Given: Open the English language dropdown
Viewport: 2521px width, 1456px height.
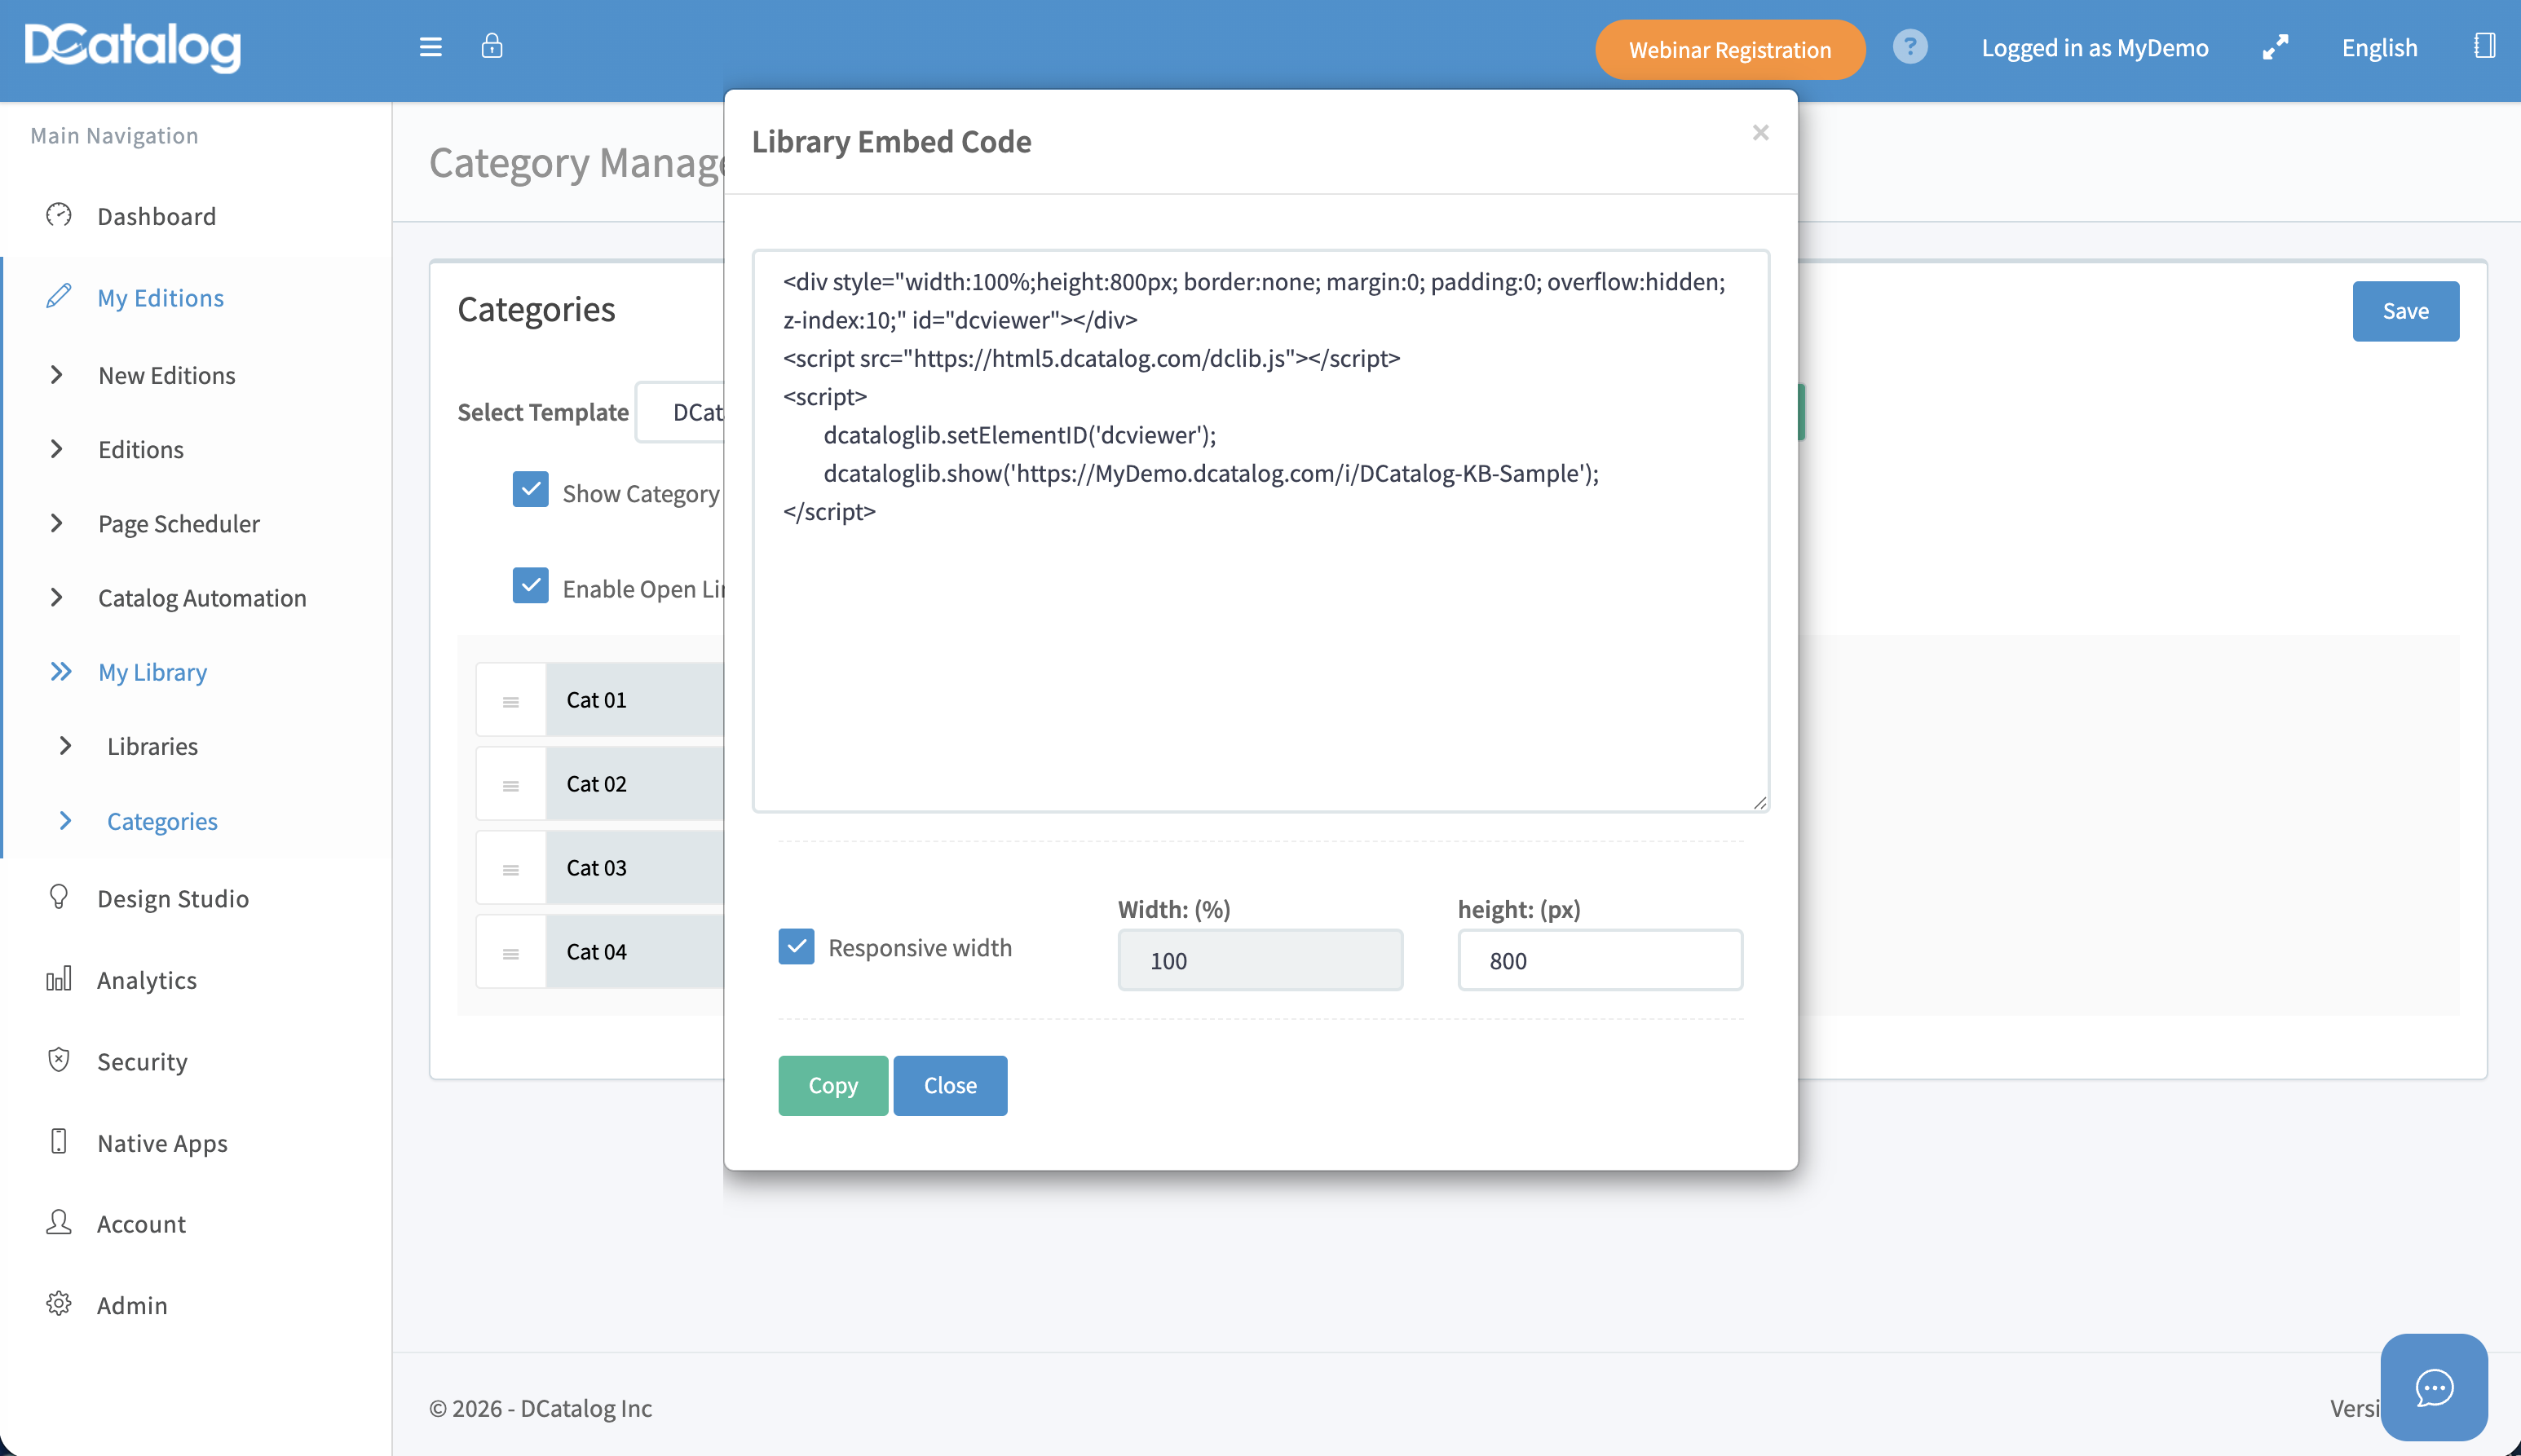Looking at the screenshot, I should click(2378, 48).
